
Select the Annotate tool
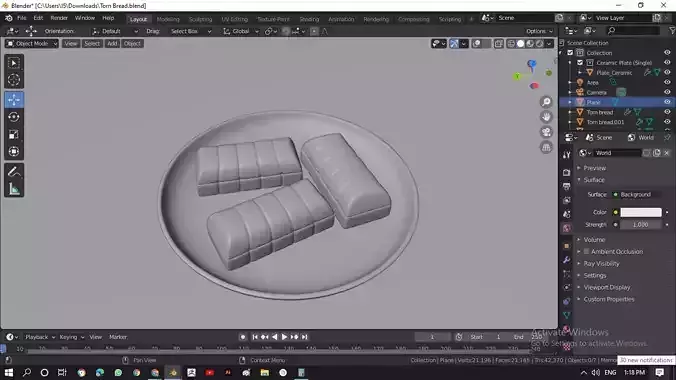tap(14, 172)
